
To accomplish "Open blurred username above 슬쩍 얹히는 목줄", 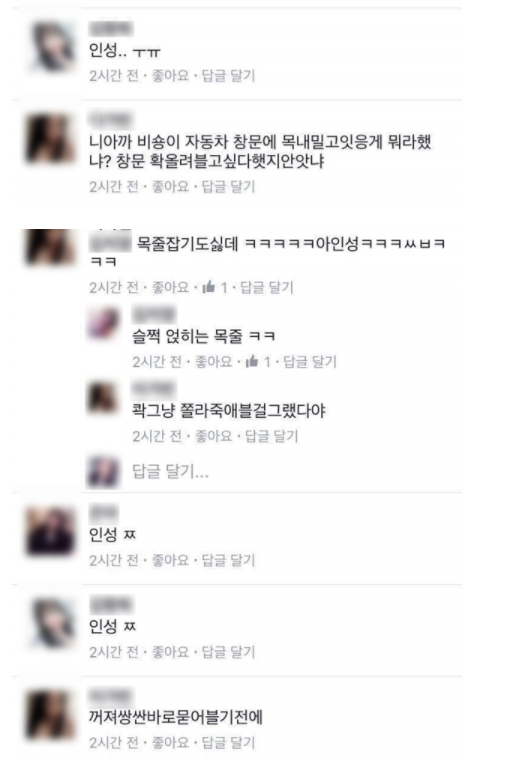I will coord(154,315).
